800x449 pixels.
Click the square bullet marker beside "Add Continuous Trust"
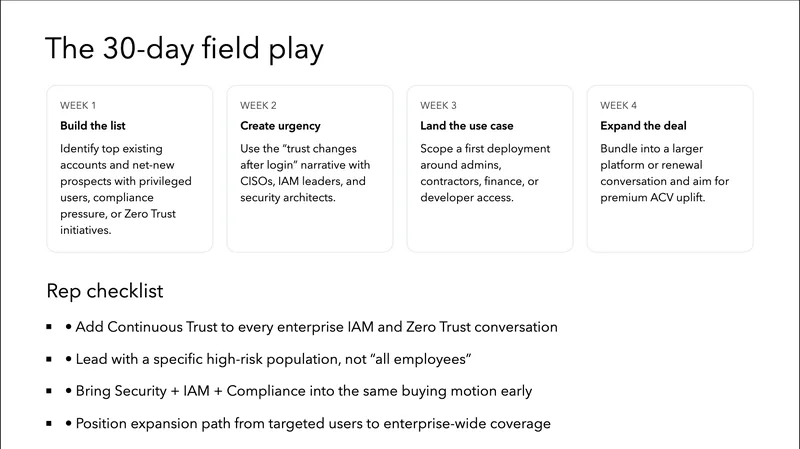tap(49, 327)
